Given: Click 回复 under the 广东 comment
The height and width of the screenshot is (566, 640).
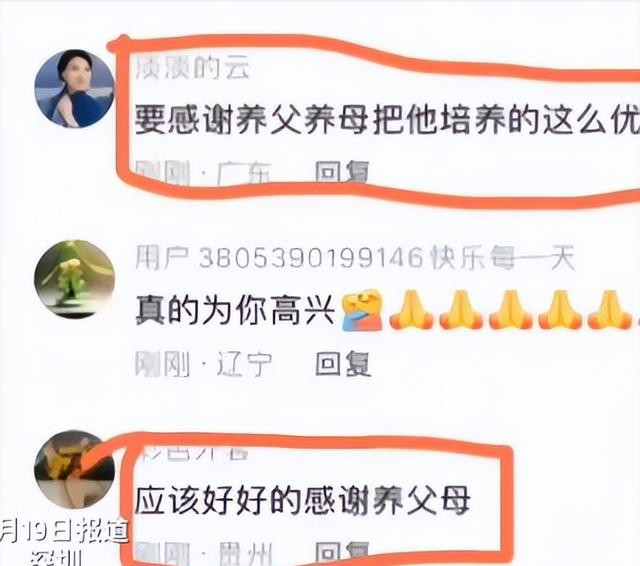Looking at the screenshot, I should click(x=342, y=171).
